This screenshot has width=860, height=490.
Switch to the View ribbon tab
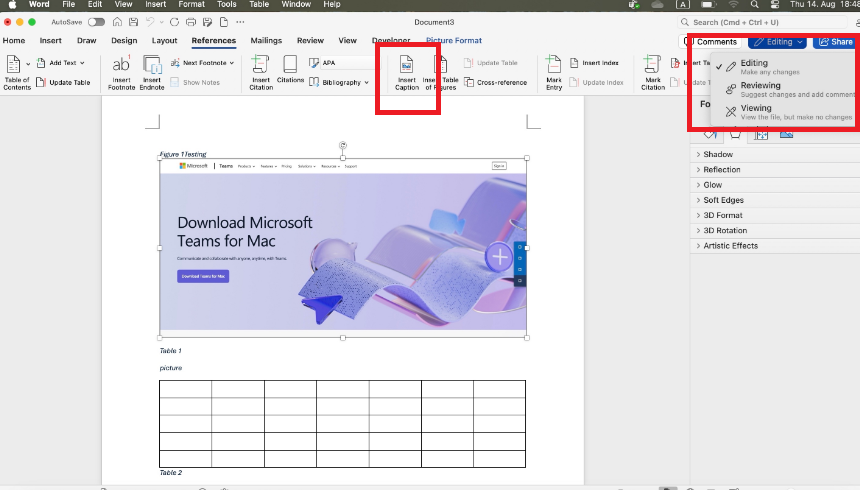347,41
